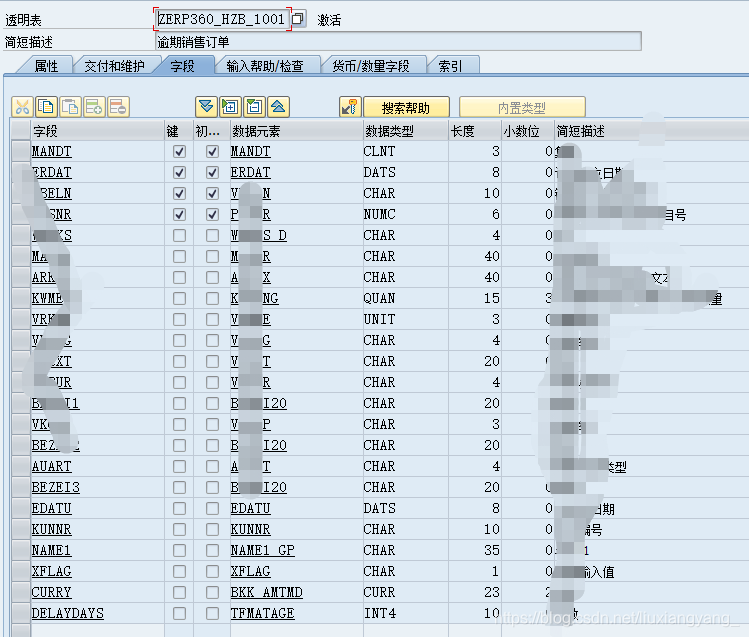Viewport: 749px width, 637px height.
Task: Select the MANDT row via its row selector
Action: (21, 151)
